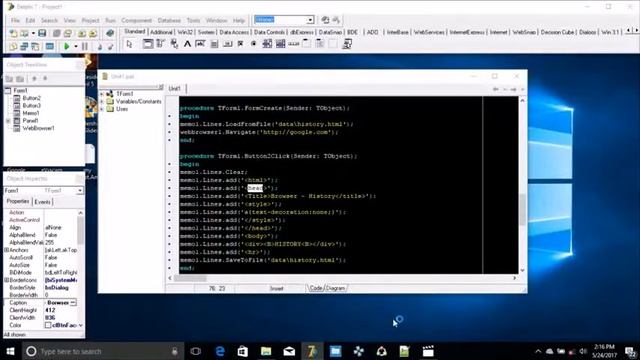Image resolution: width=640 pixels, height=360 pixels.
Task: Click the Open file toolbar icon
Action: tap(24, 33)
